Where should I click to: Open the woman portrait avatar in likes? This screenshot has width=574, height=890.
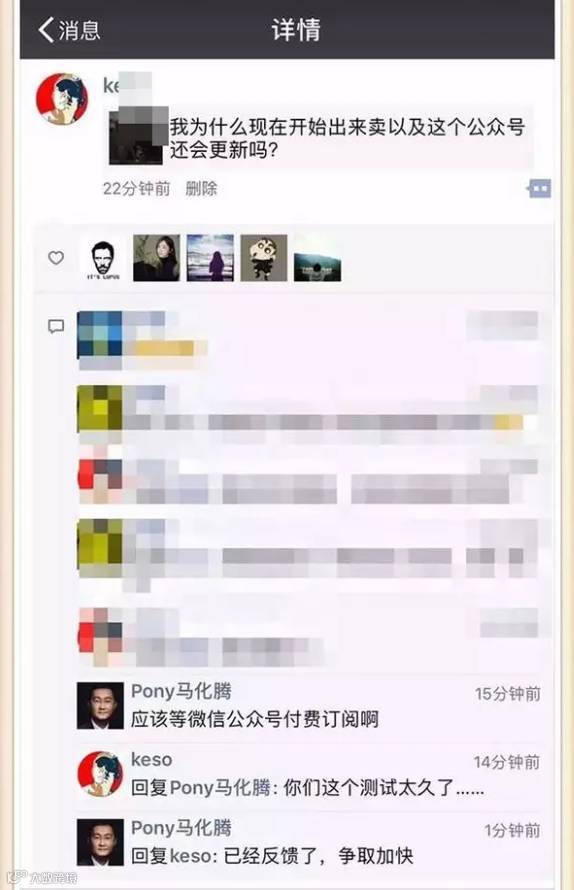(156, 258)
